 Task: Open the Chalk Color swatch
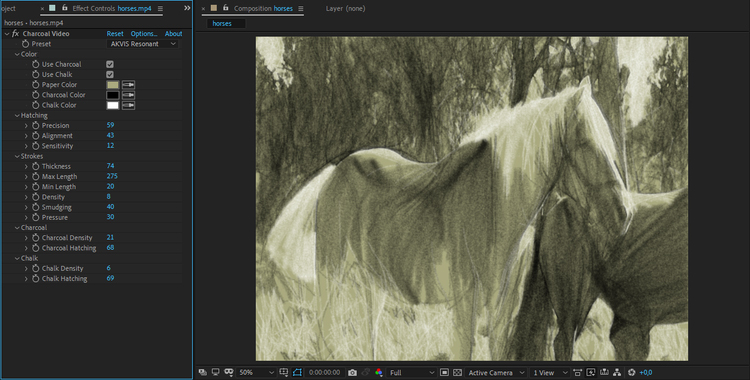tap(112, 105)
